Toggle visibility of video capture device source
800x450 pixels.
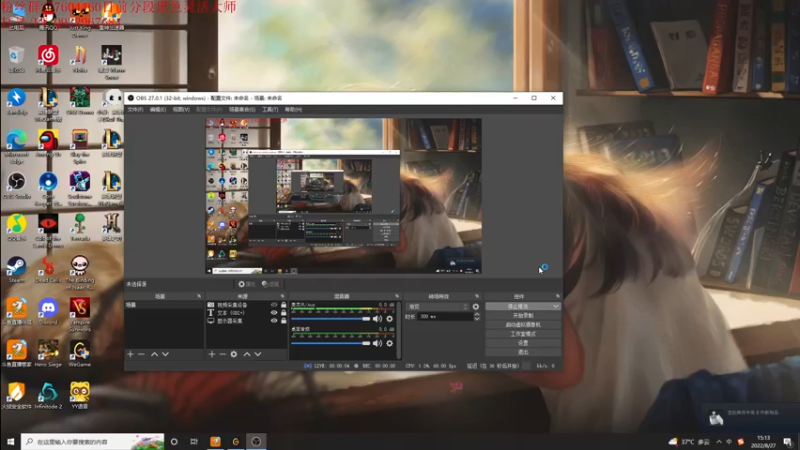click(x=274, y=305)
